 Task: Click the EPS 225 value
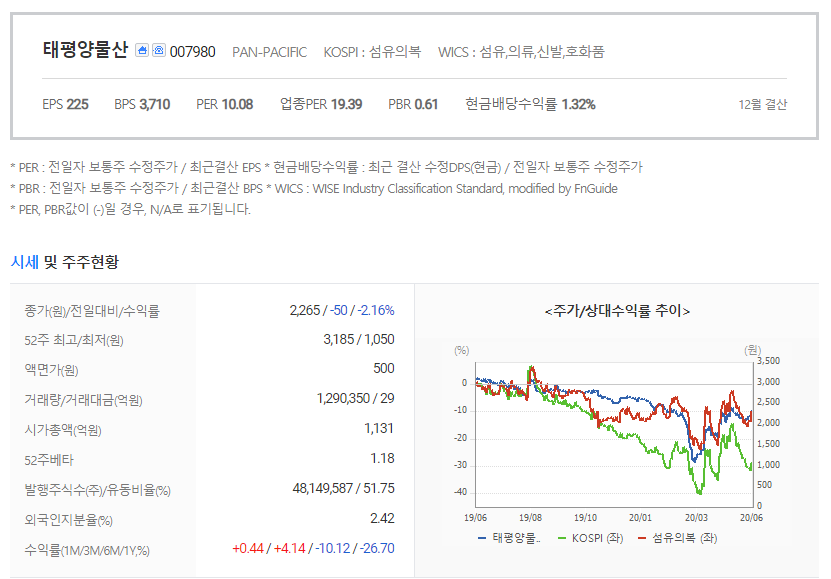pyautogui.click(x=65, y=104)
